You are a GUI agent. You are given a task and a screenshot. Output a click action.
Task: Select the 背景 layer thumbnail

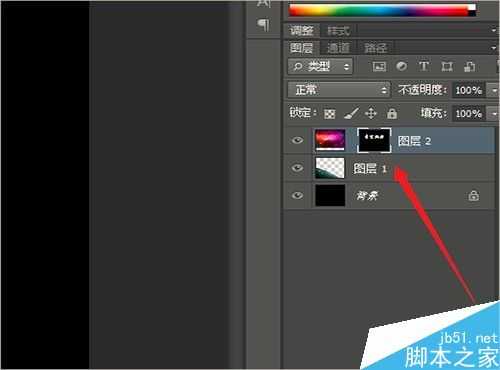click(x=330, y=195)
